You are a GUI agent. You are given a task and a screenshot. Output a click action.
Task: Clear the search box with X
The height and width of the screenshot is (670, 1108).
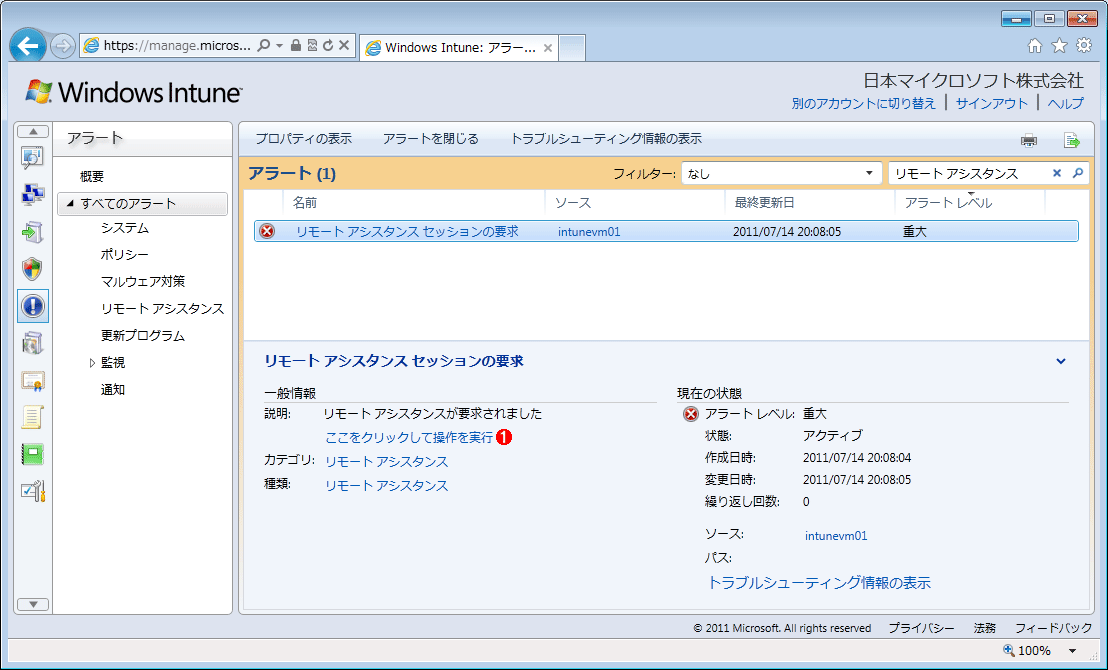tap(1056, 173)
